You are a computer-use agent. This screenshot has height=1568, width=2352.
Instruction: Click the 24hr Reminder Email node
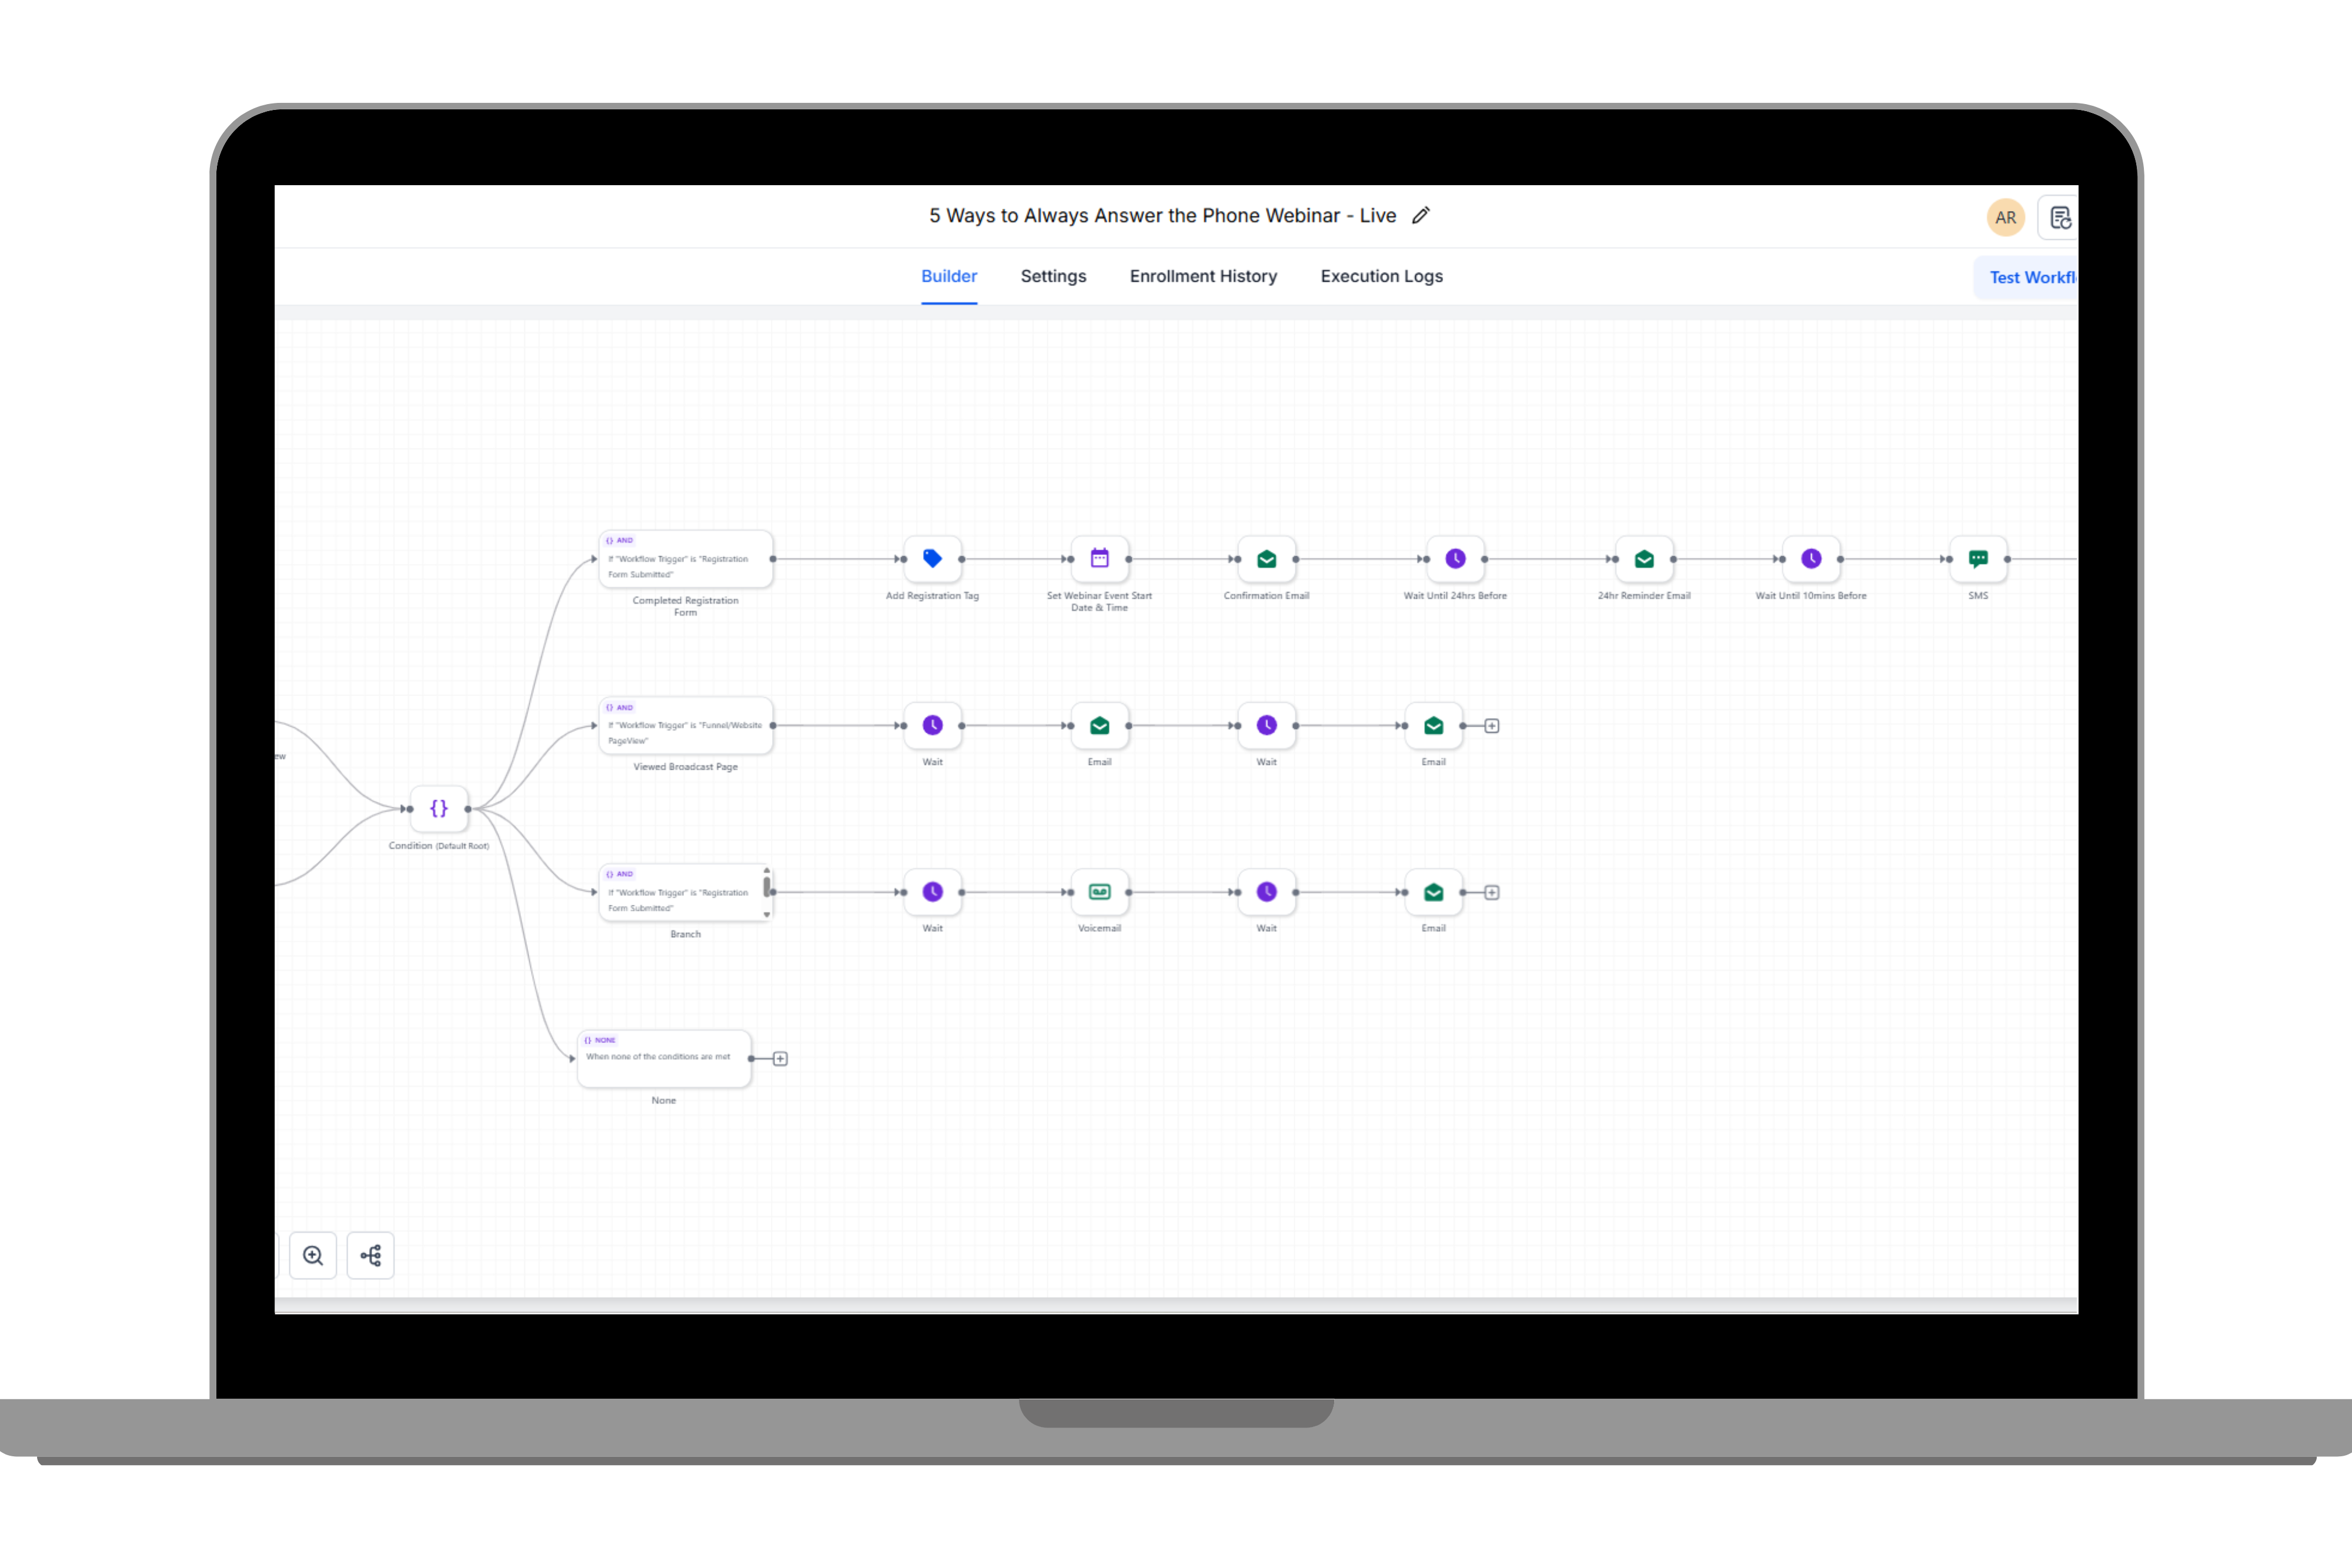[1644, 559]
